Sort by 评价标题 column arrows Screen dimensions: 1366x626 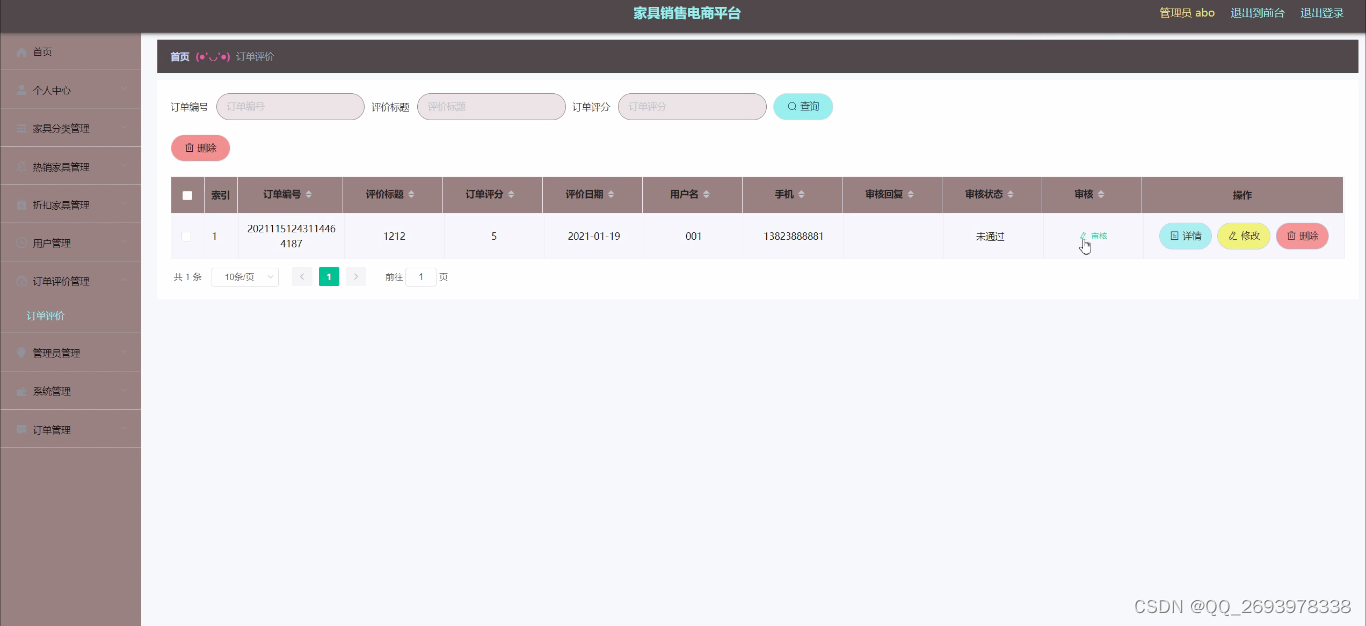pos(411,195)
